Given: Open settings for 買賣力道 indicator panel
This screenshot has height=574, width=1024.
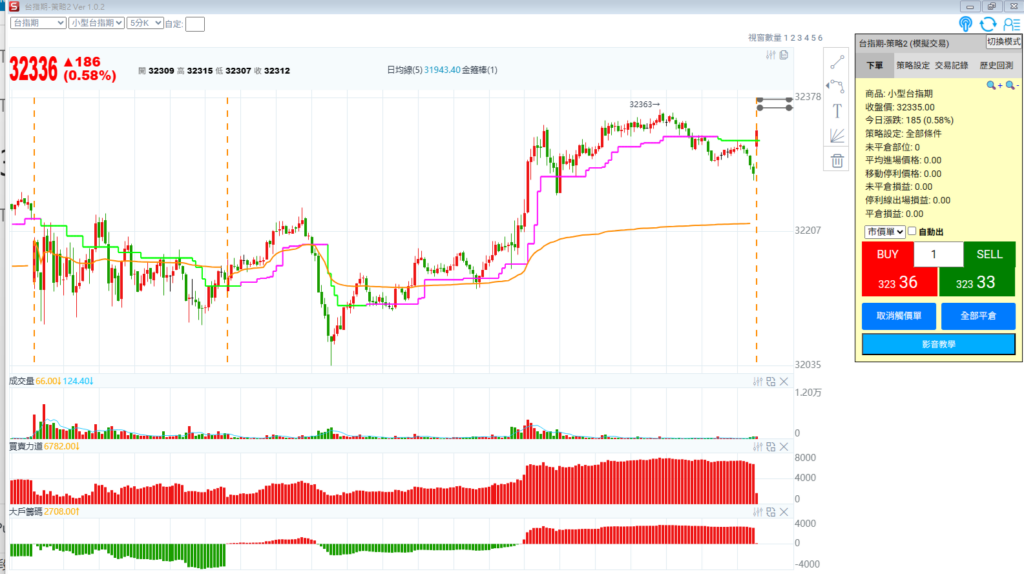Looking at the screenshot, I should pyautogui.click(x=758, y=446).
